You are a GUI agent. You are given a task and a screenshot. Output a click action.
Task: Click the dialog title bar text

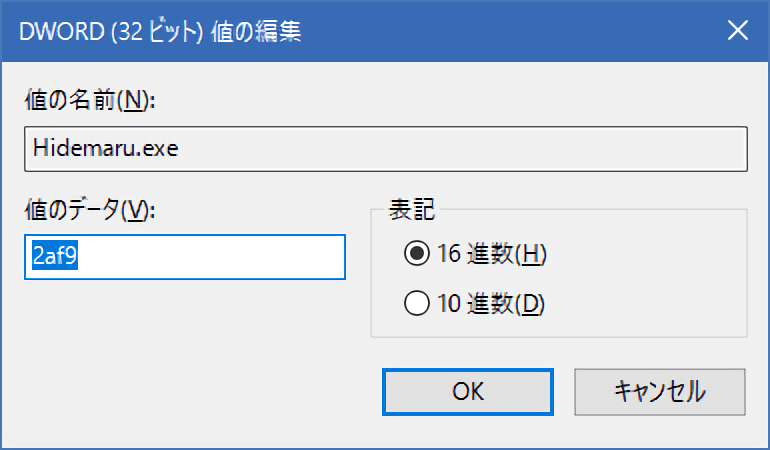pyautogui.click(x=162, y=31)
